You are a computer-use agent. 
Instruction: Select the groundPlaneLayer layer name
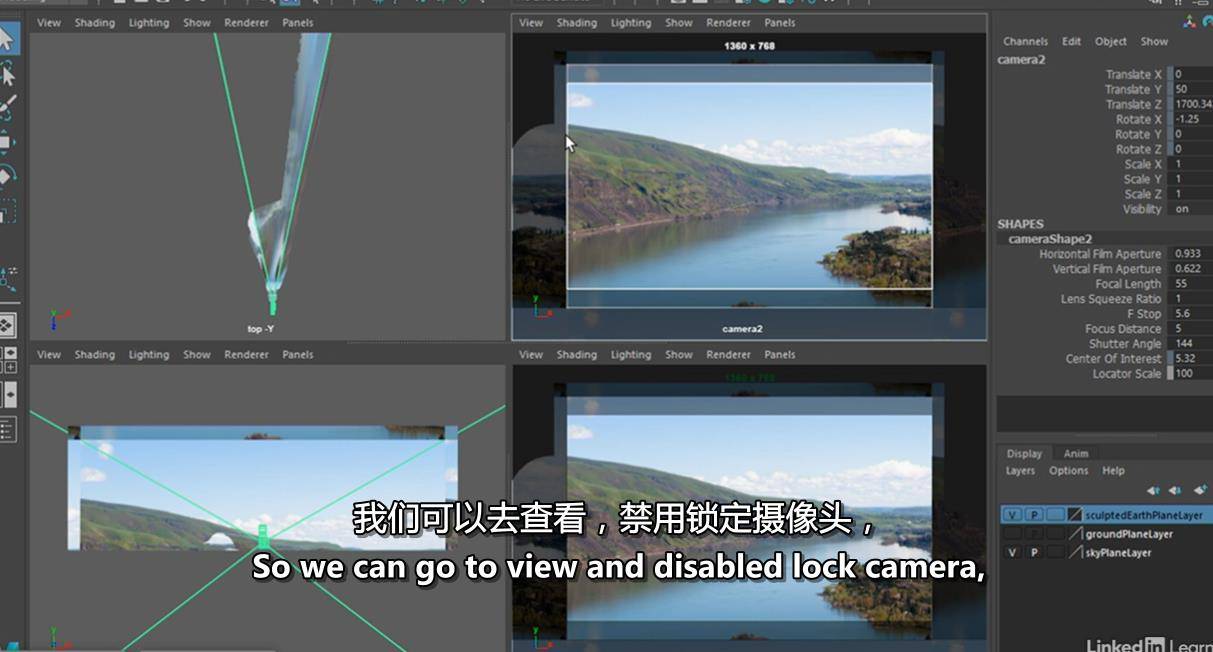[x=1129, y=534]
